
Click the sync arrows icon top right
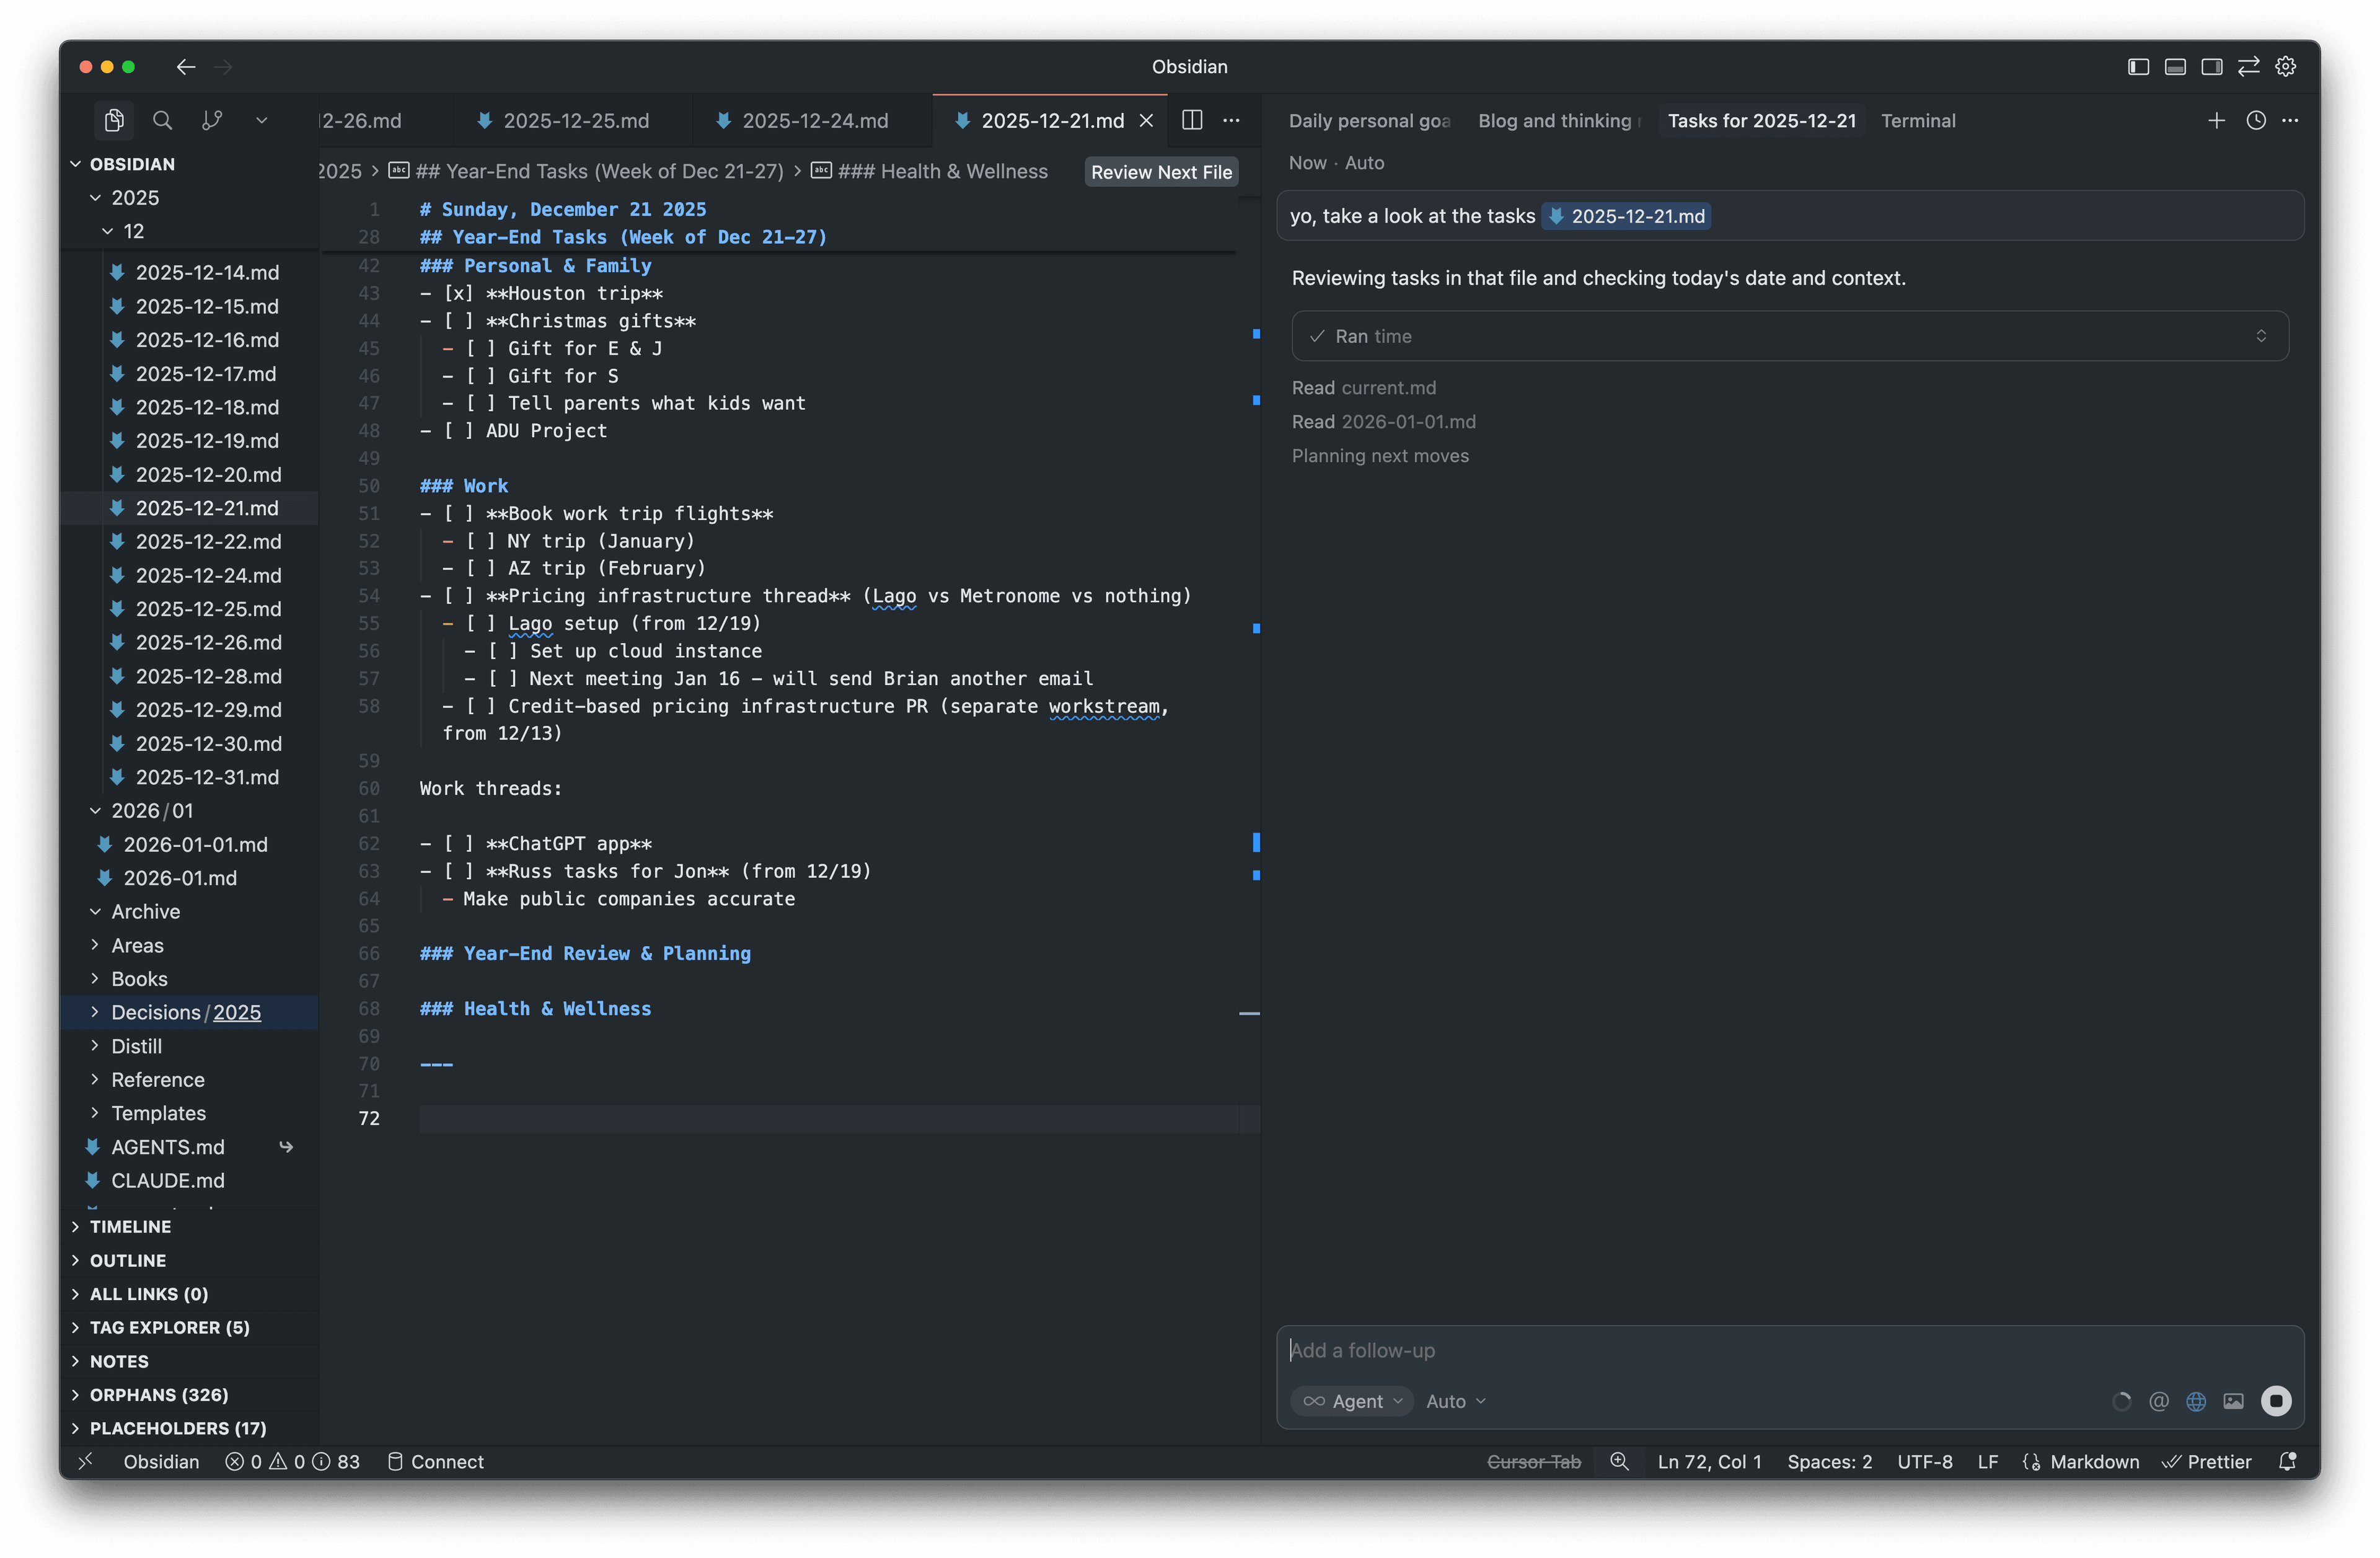pos(2249,66)
